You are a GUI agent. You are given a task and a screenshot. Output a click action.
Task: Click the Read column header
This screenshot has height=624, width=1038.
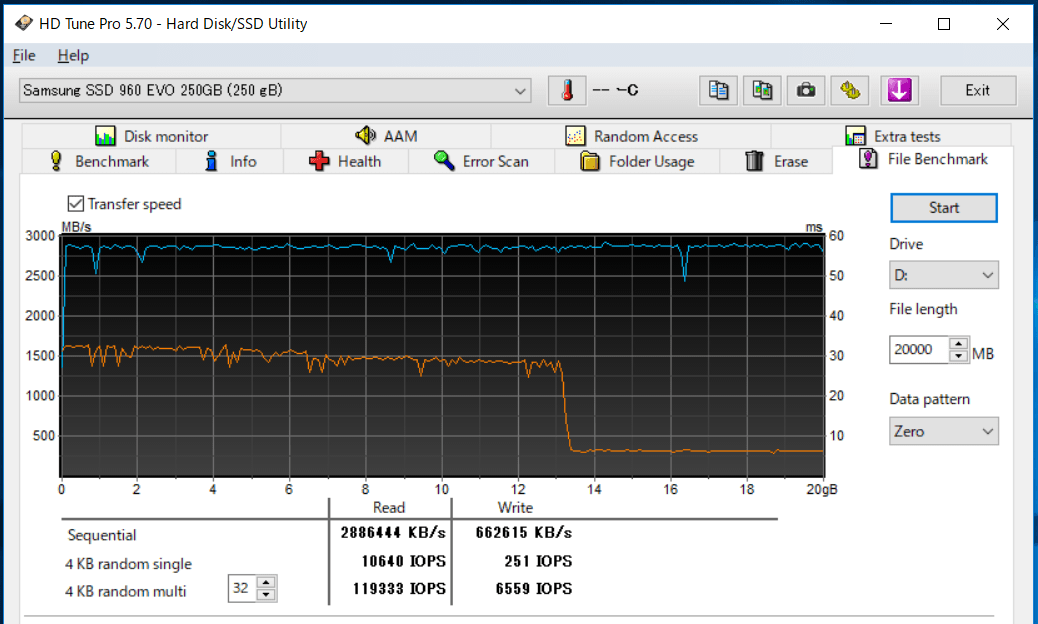click(x=389, y=508)
